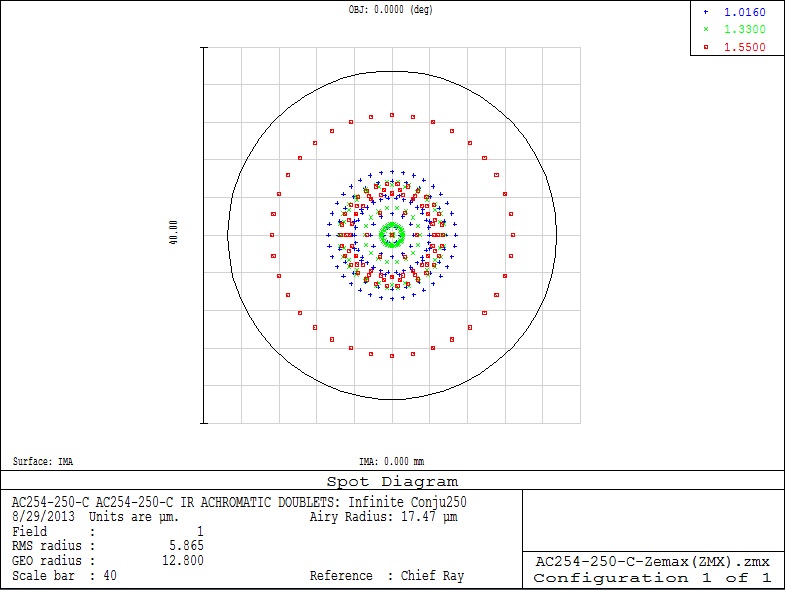This screenshot has width=785, height=590.
Task: Click the Spot Diagram title
Action: click(x=392, y=481)
